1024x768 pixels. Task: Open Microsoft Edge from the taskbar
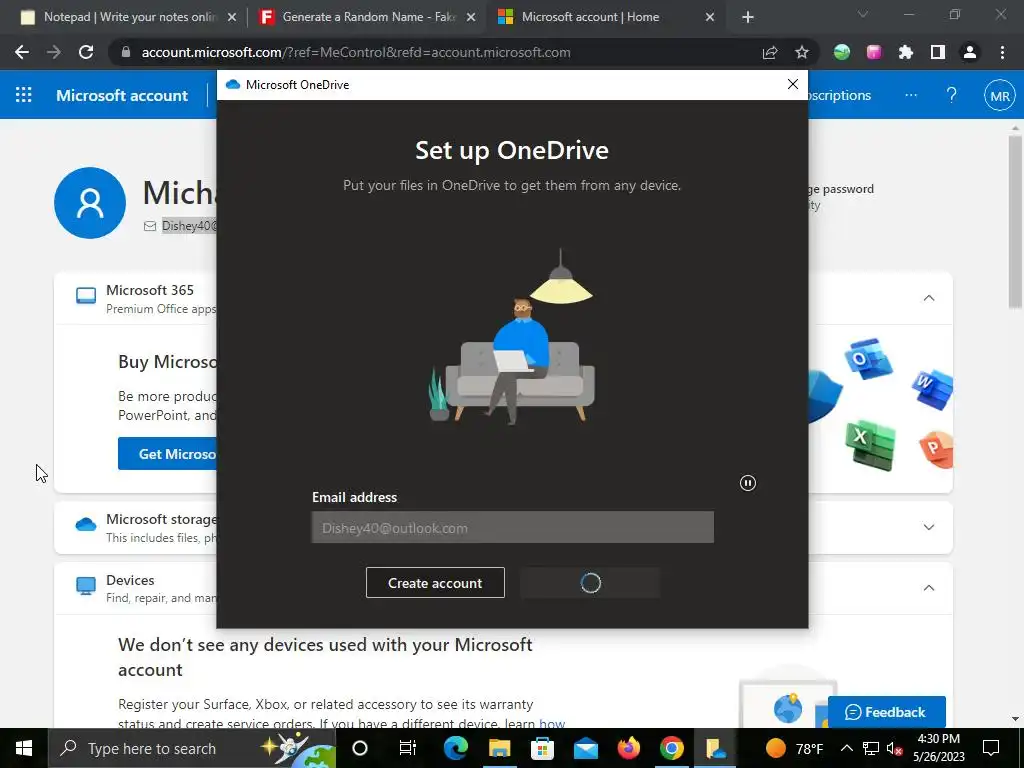pyautogui.click(x=456, y=748)
